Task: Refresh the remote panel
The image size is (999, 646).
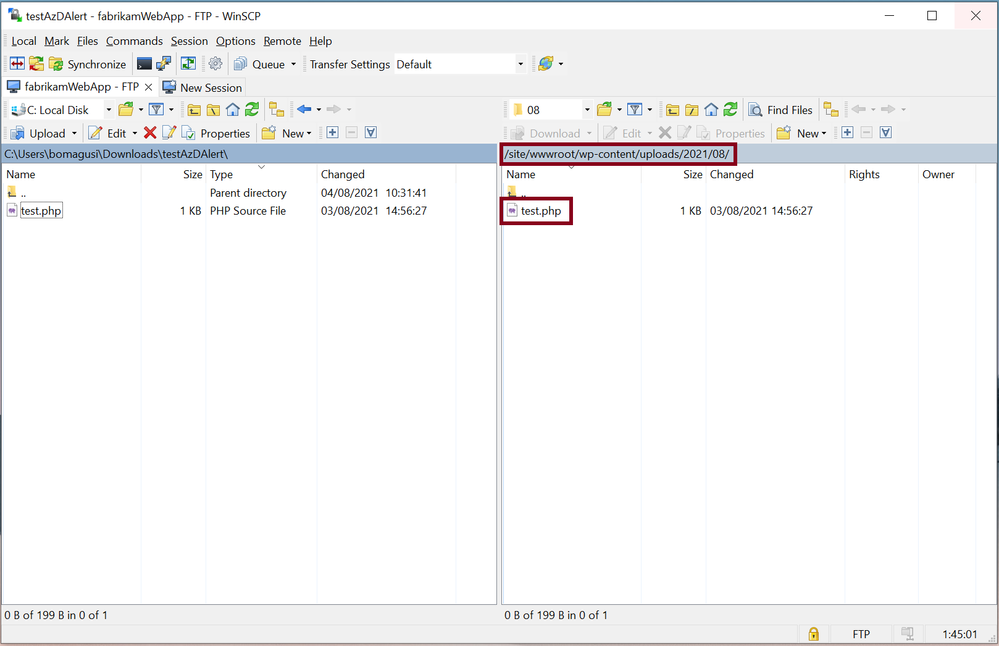Action: point(731,110)
